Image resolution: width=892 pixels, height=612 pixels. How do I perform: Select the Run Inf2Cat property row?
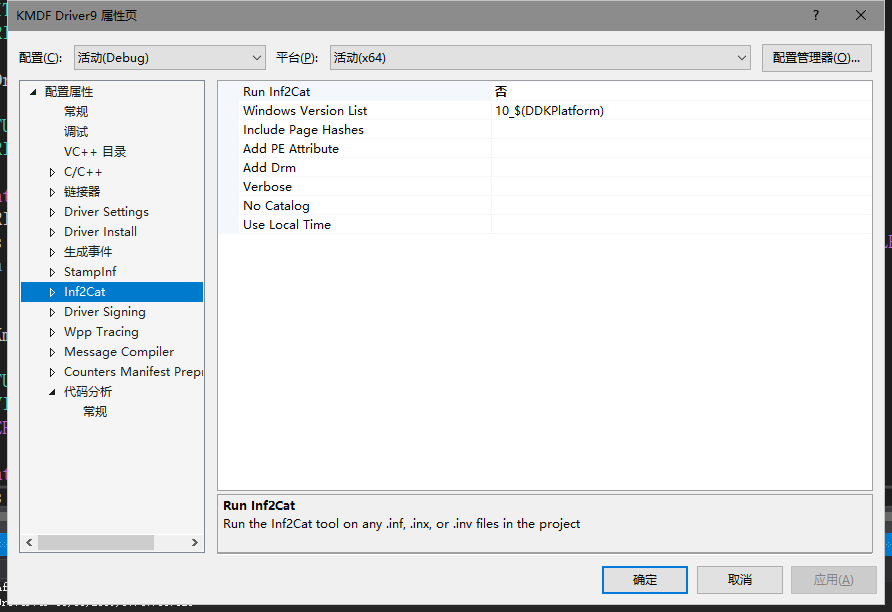(544, 92)
